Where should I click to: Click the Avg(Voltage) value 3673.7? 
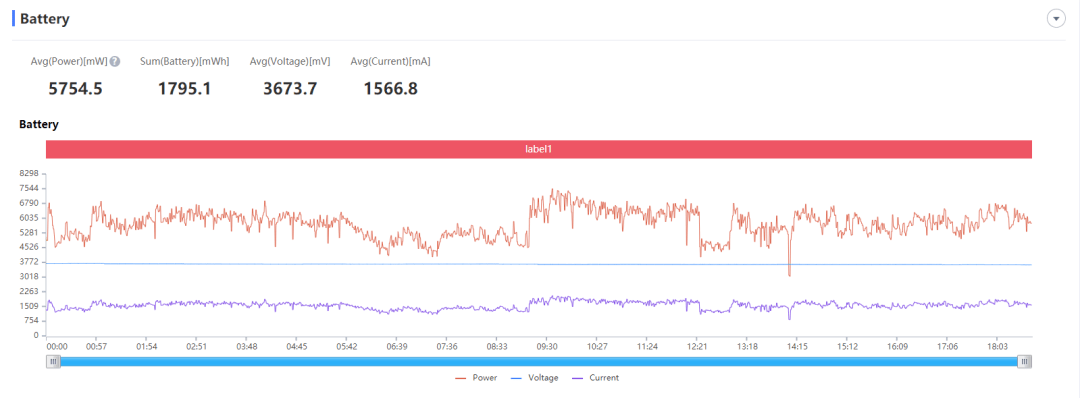[x=290, y=88]
